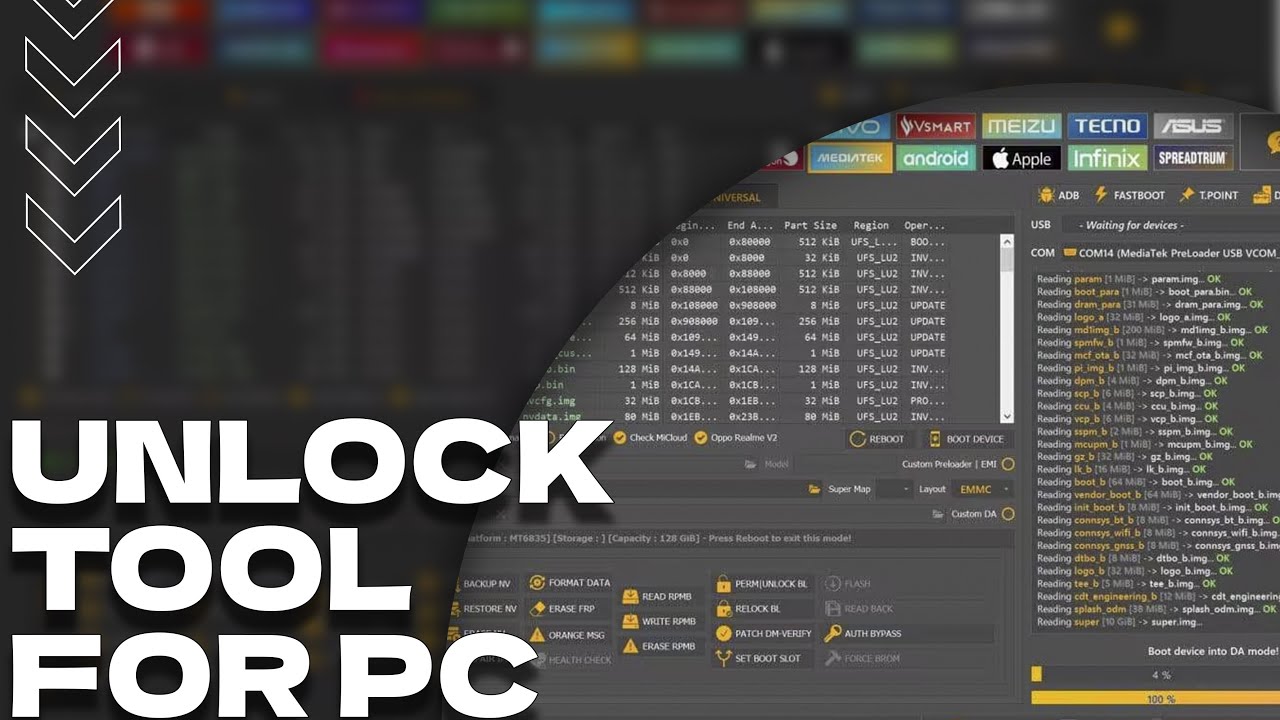The height and width of the screenshot is (720, 1280).
Task: Click the ORANGE MSG warning action
Action: (567, 634)
